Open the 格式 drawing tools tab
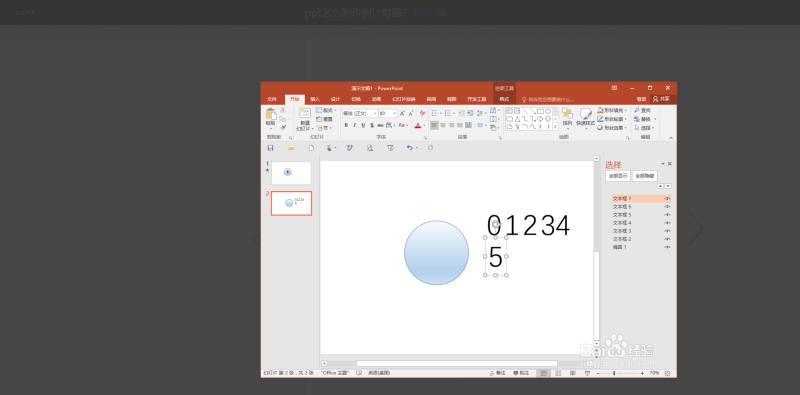This screenshot has height=395, width=800. 504,99
